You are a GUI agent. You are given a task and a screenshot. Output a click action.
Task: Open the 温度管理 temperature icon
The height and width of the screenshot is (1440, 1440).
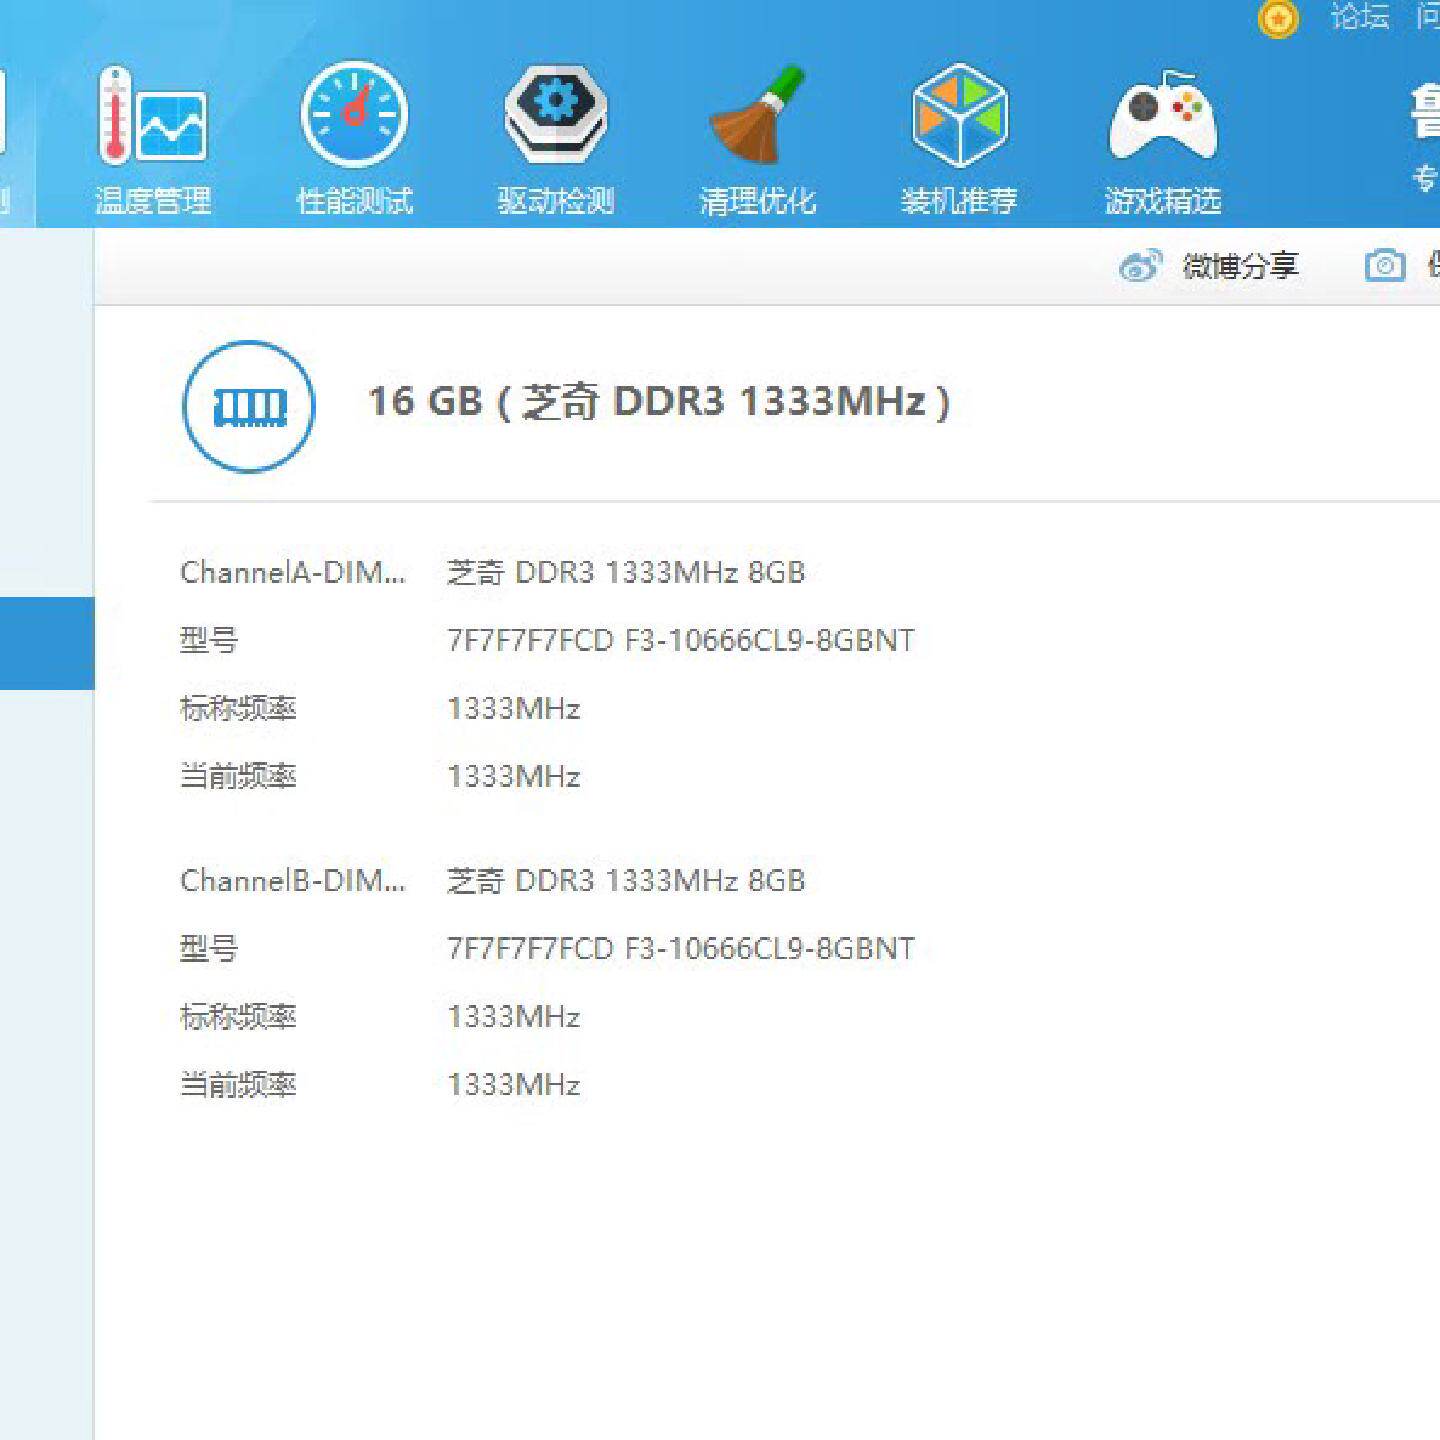(152, 115)
